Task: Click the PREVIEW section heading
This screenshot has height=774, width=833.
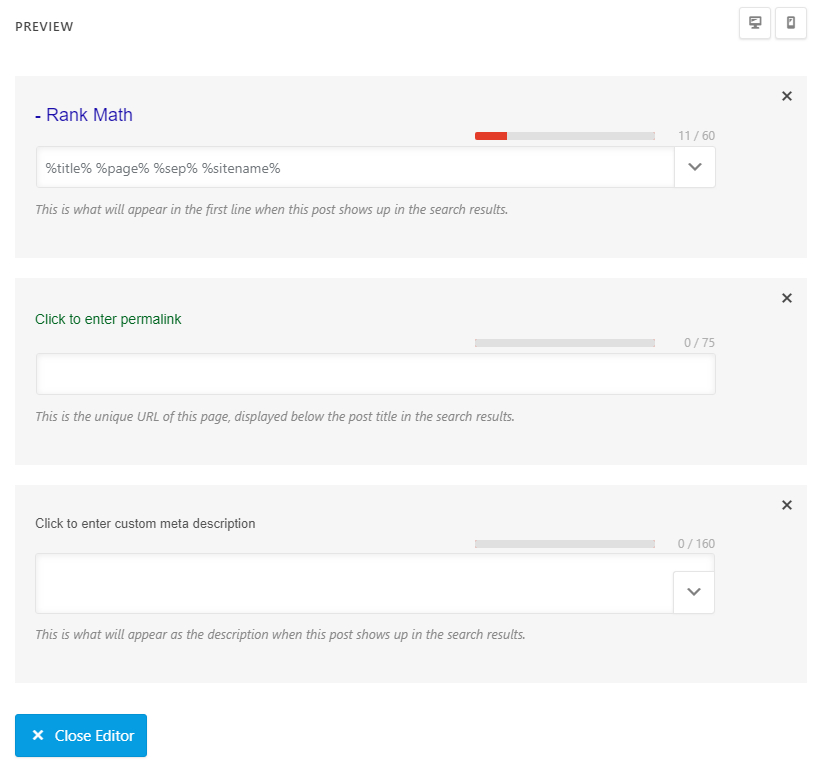Action: click(x=44, y=26)
